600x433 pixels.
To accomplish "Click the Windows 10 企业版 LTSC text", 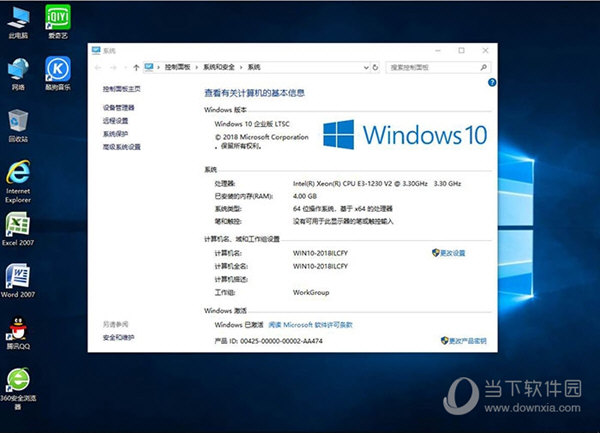I will coord(252,124).
